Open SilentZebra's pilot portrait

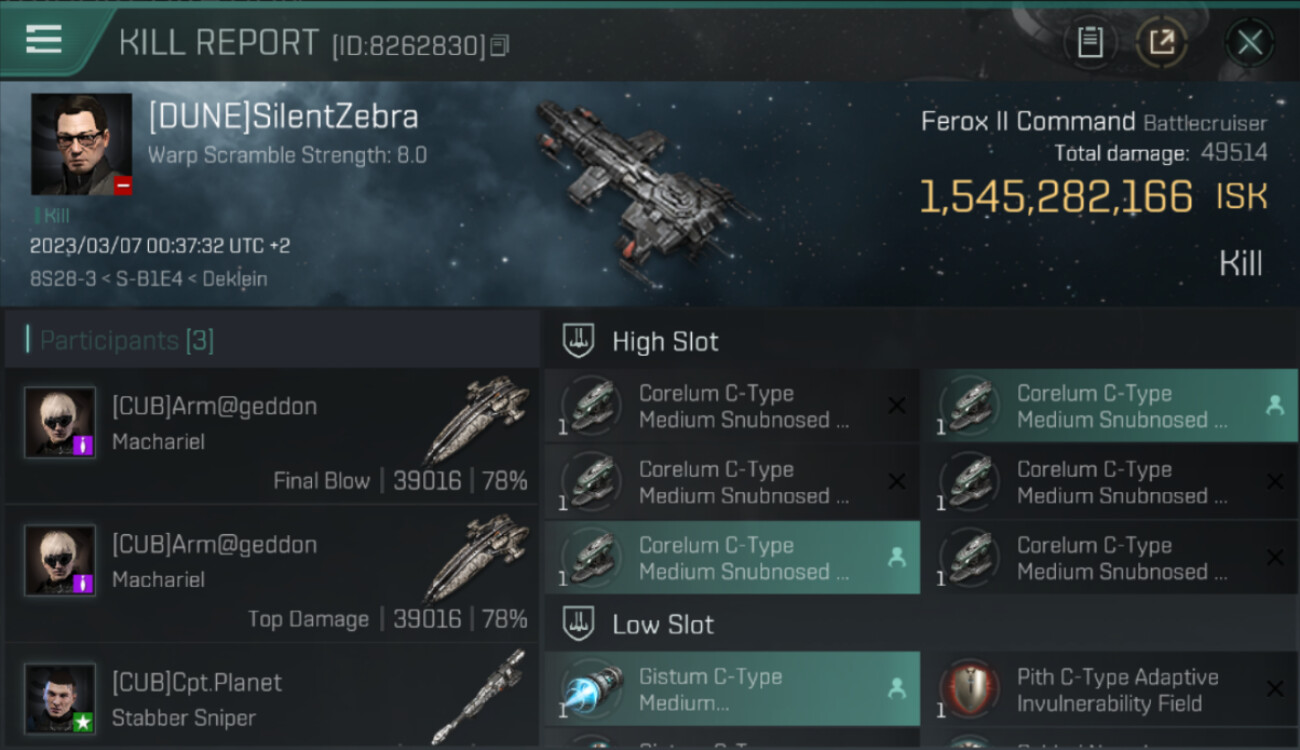click(x=81, y=144)
